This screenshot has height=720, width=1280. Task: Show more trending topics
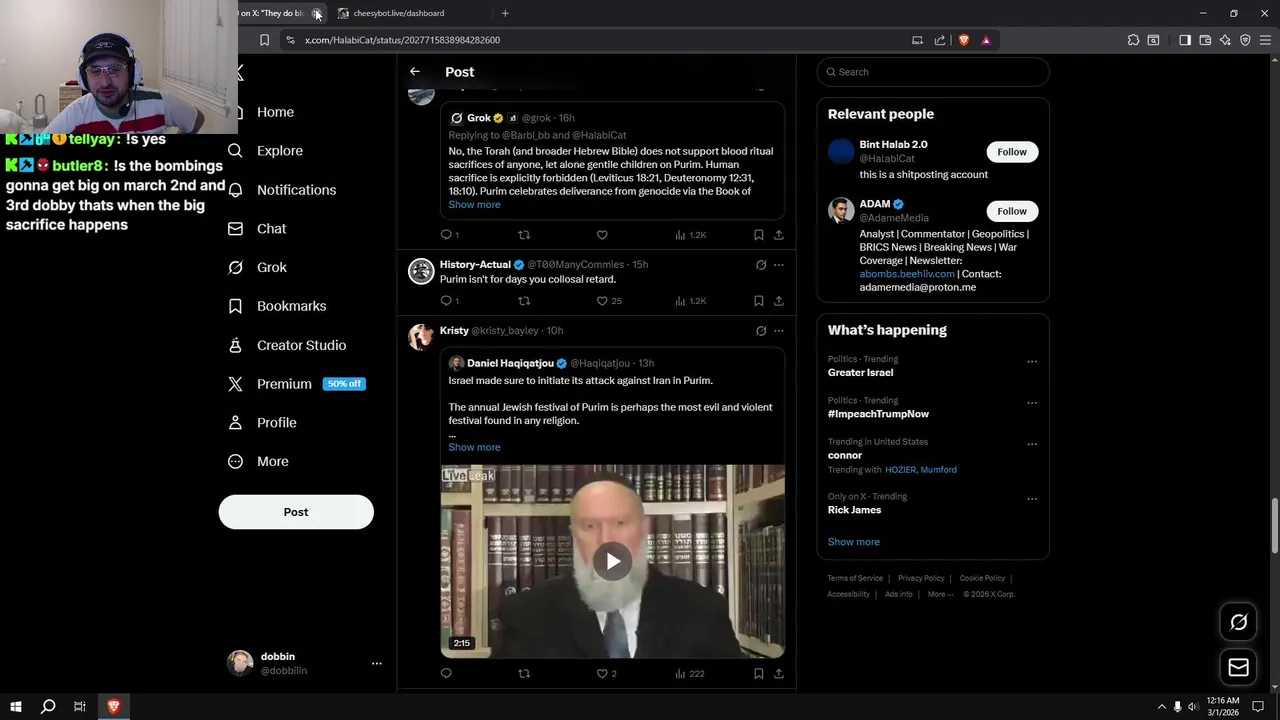[x=853, y=542]
